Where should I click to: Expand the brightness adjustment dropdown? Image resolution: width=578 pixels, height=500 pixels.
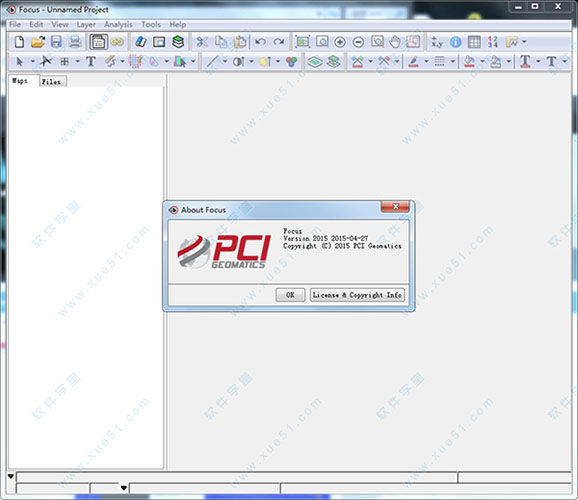278,61
